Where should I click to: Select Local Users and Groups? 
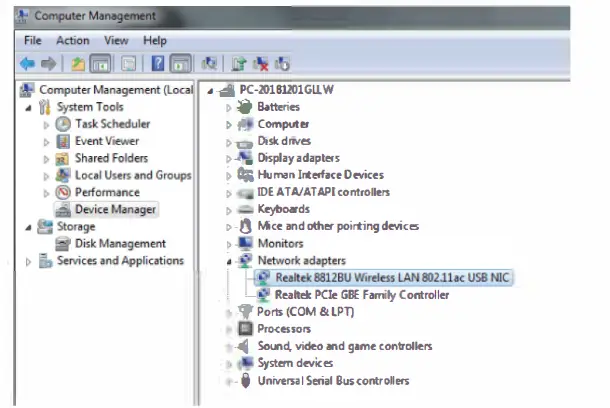click(133, 175)
